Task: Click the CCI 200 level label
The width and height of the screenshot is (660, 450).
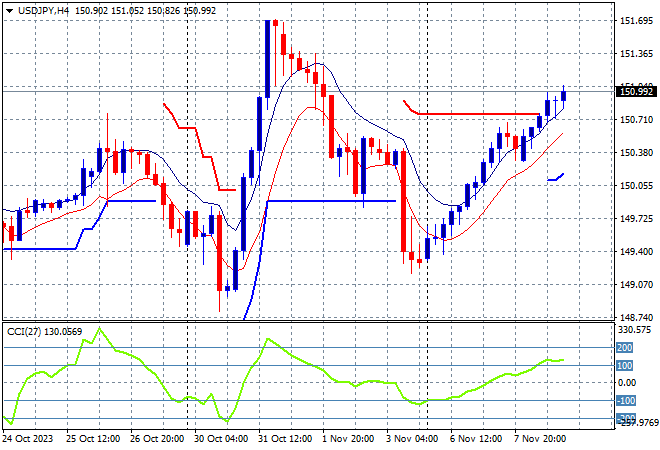Action: coord(624,347)
